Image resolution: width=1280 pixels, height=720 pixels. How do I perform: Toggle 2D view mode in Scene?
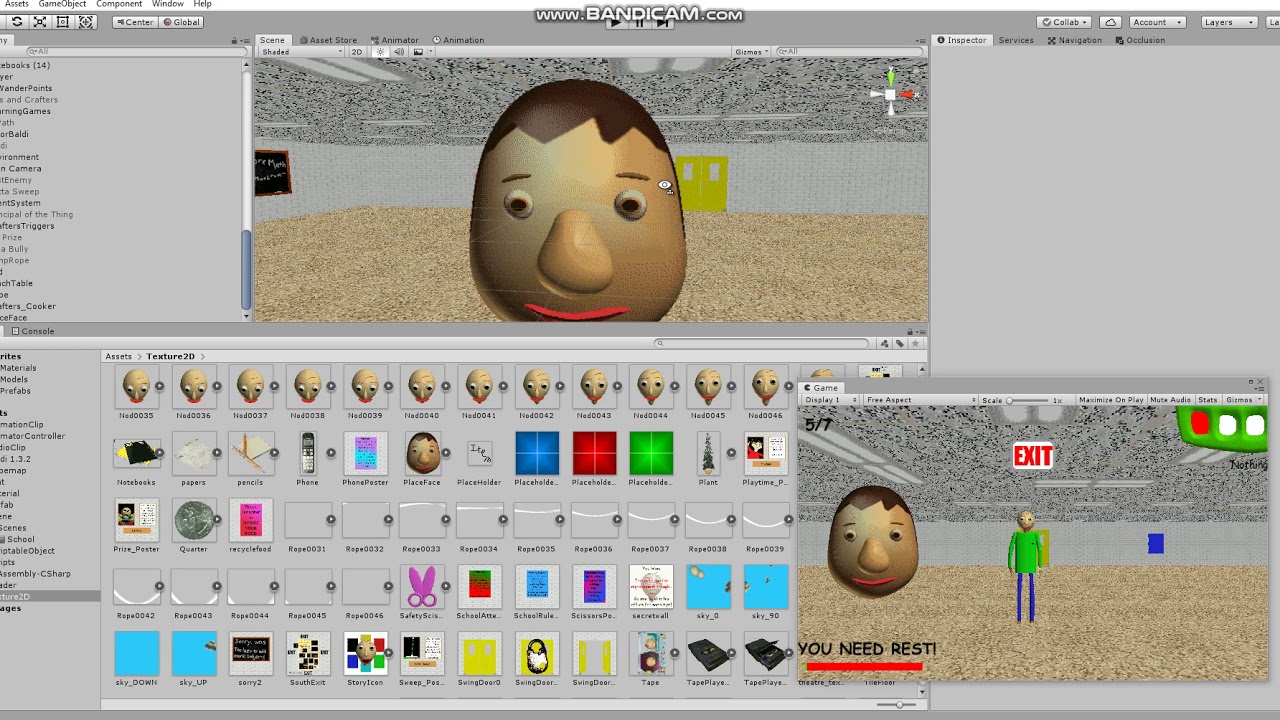[356, 52]
